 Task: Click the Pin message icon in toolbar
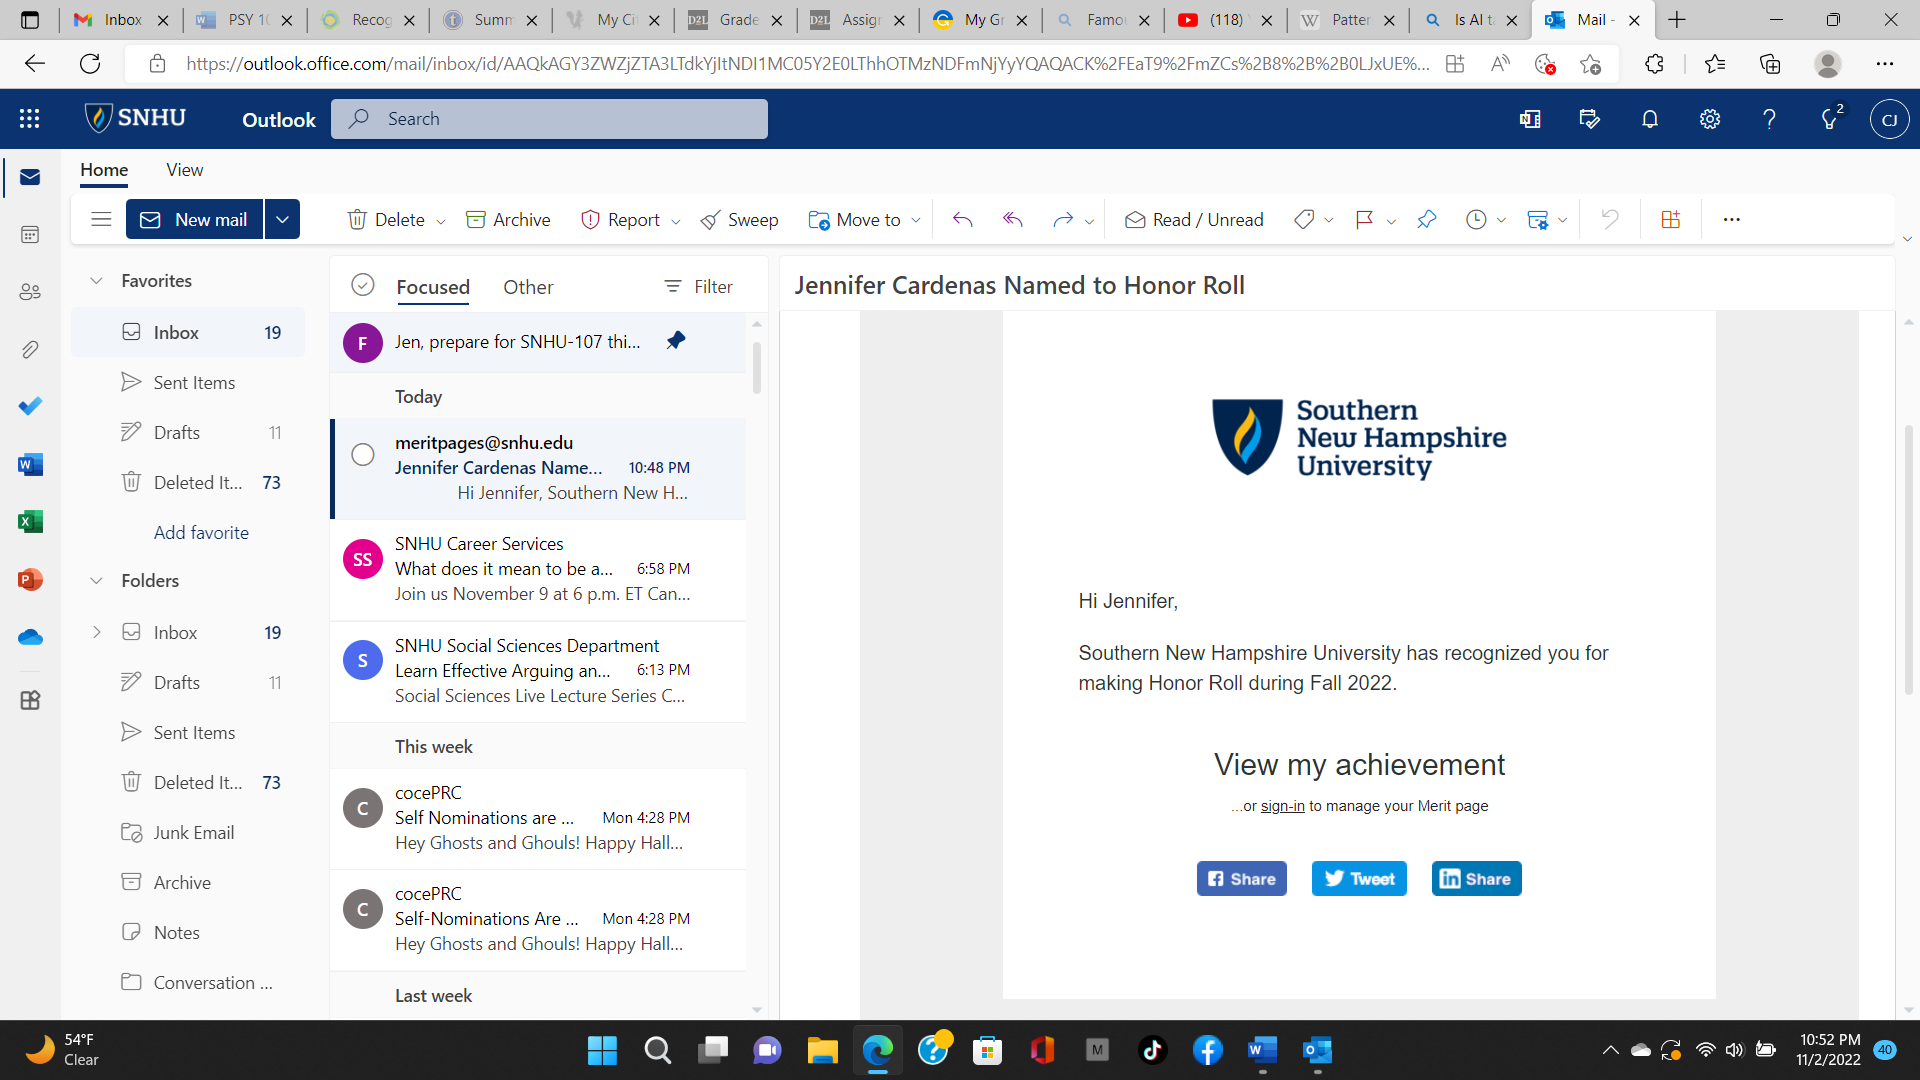[x=1427, y=220]
